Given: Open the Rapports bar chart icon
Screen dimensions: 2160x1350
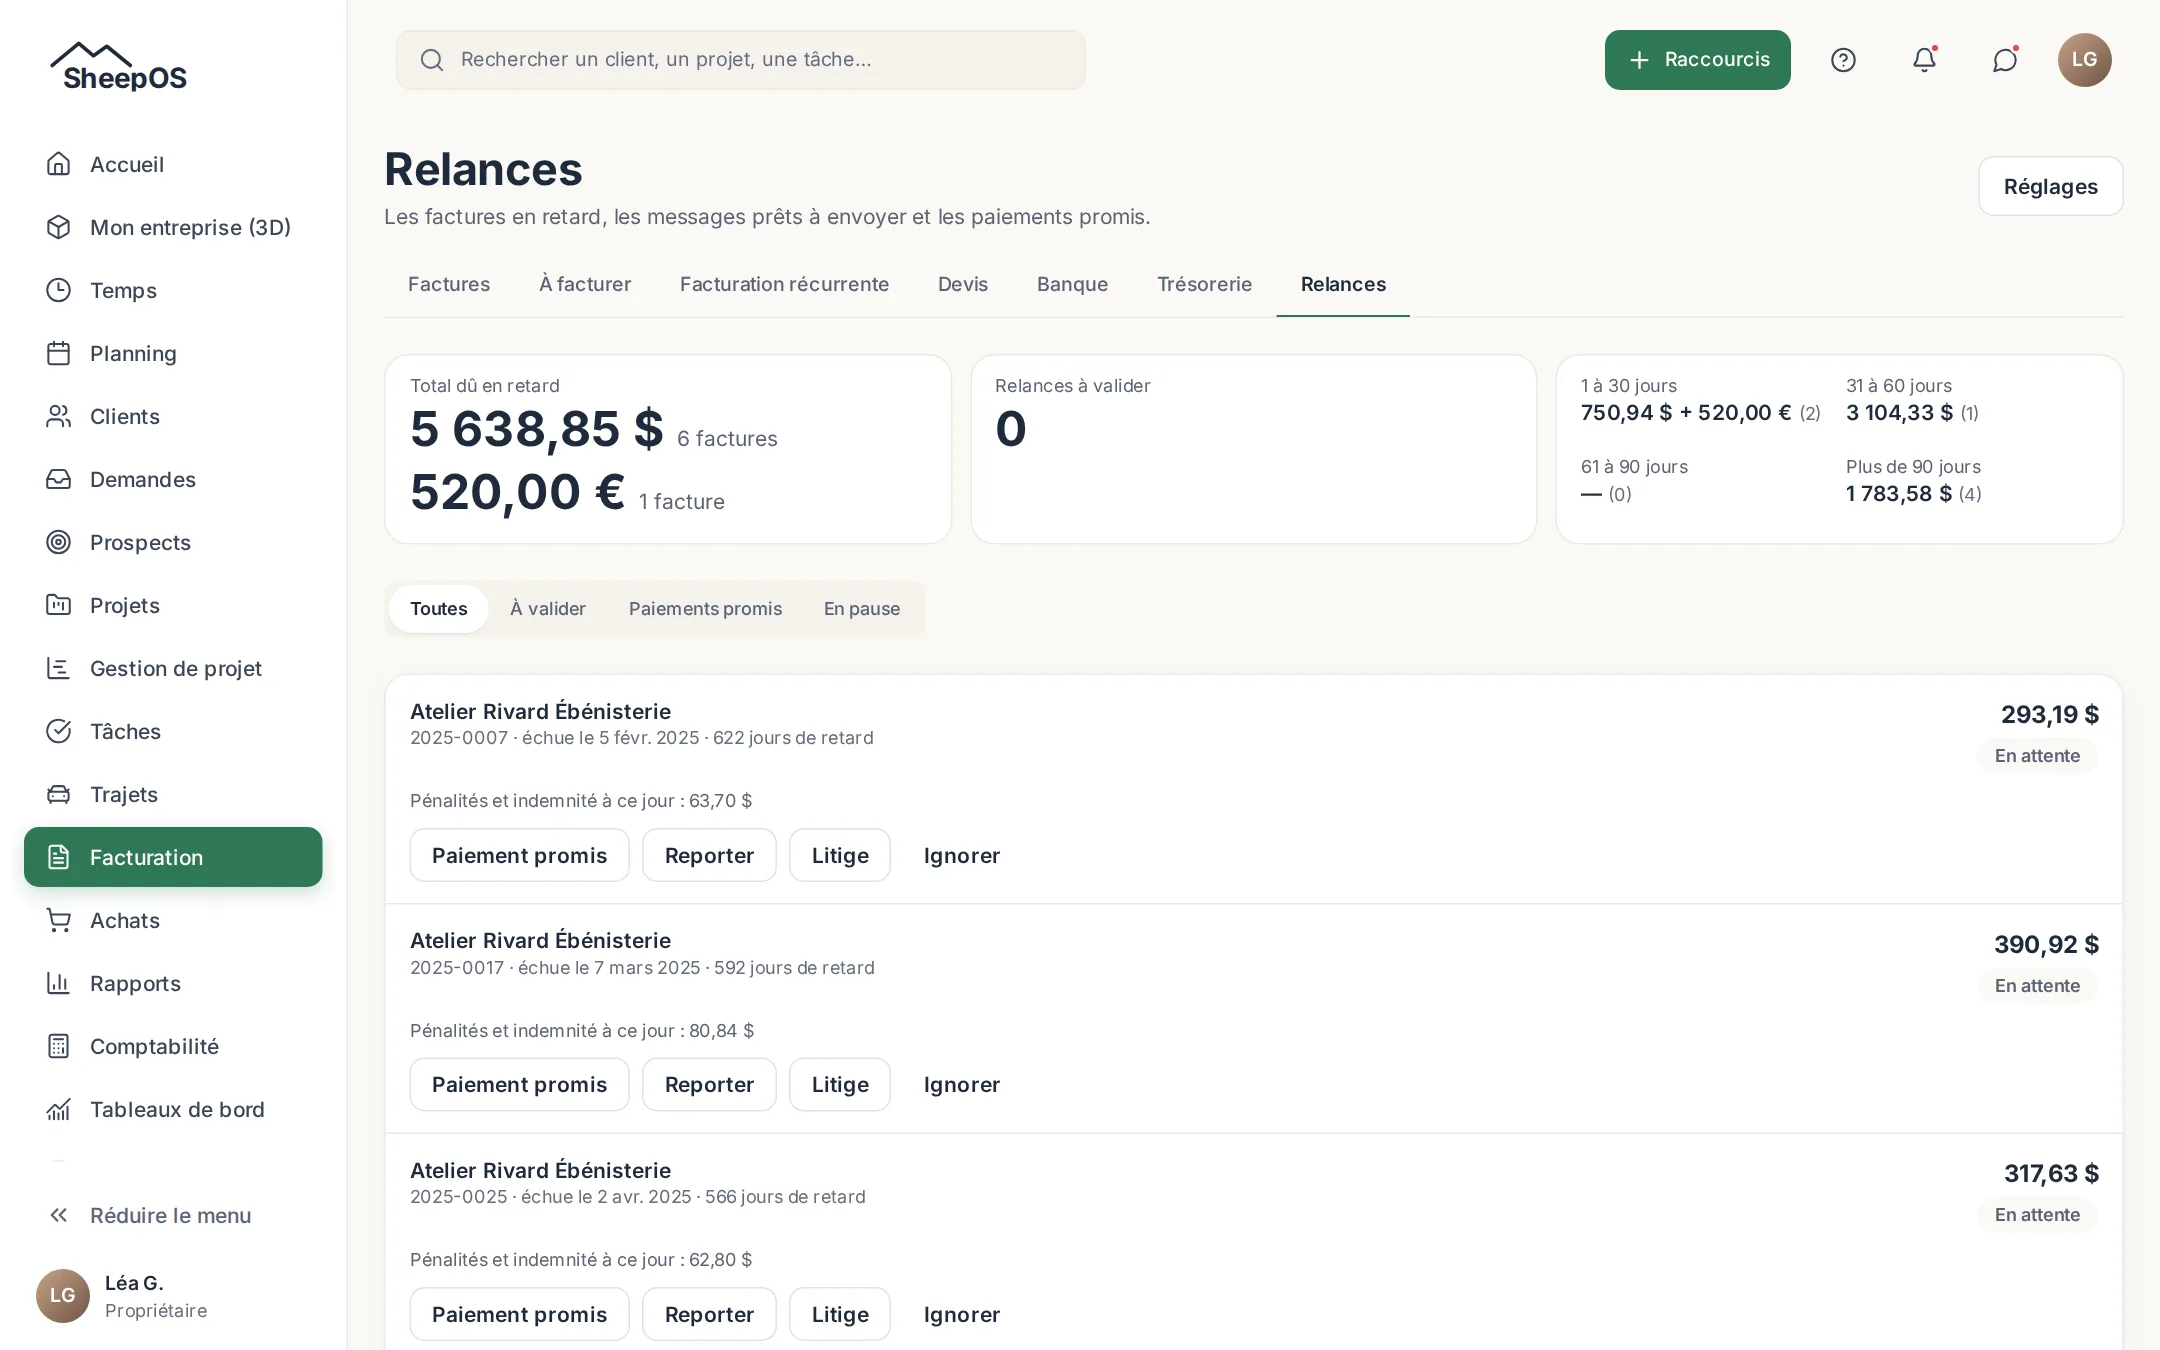Looking at the screenshot, I should (59, 983).
